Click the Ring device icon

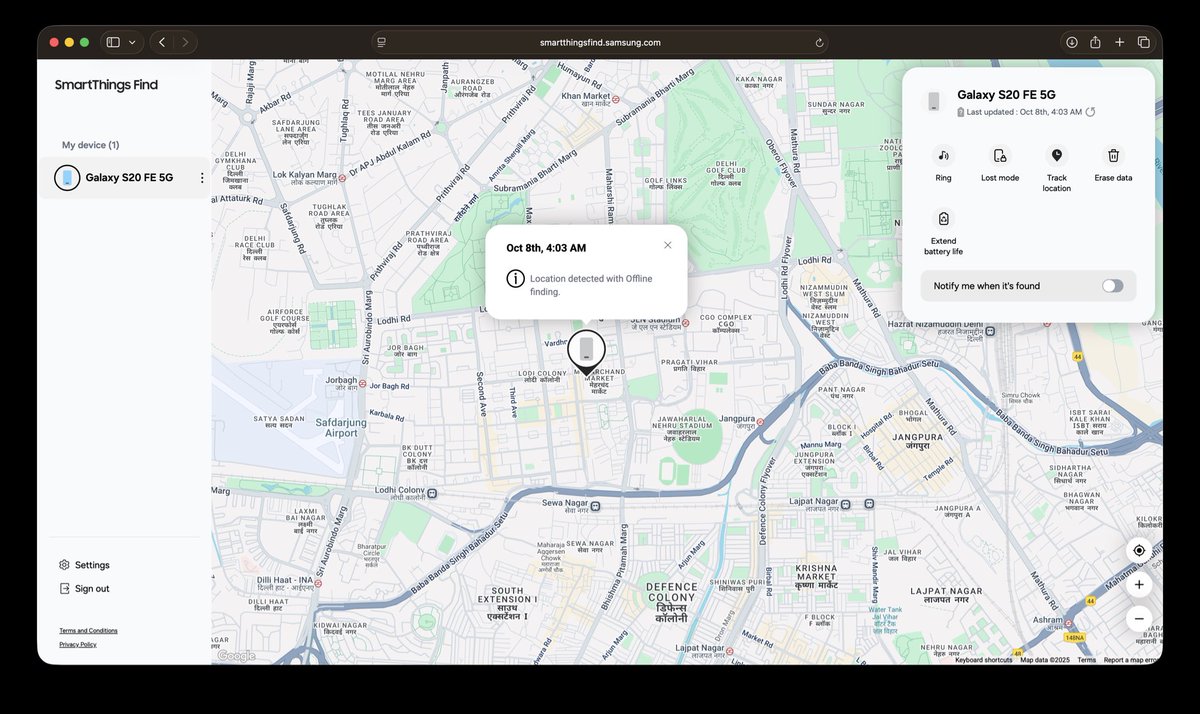(943, 155)
